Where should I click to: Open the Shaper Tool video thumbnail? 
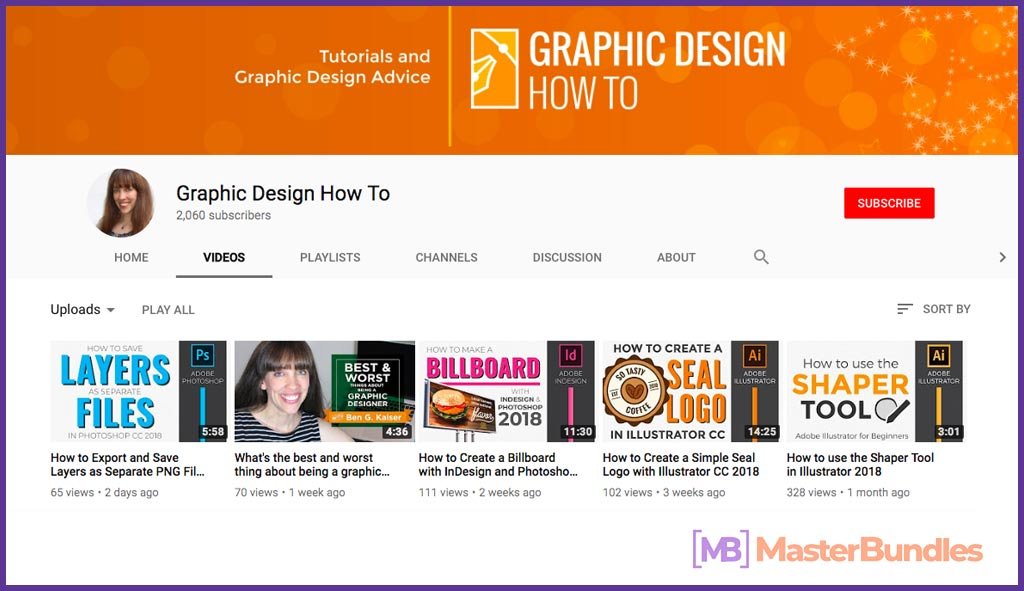point(874,391)
